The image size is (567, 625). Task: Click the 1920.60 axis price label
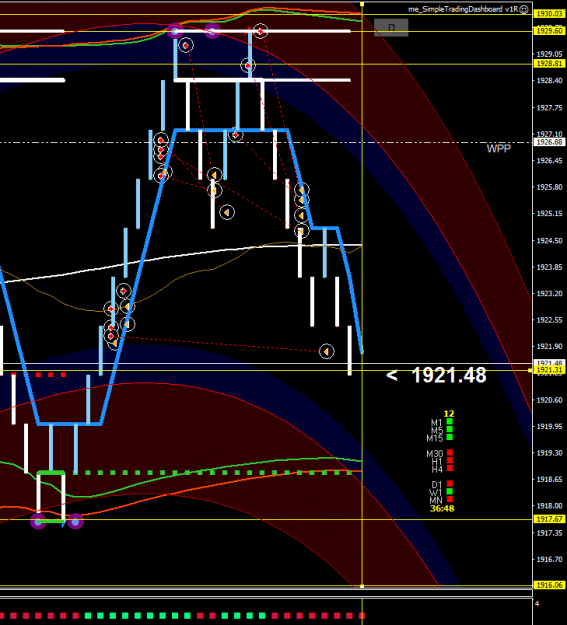[549, 400]
